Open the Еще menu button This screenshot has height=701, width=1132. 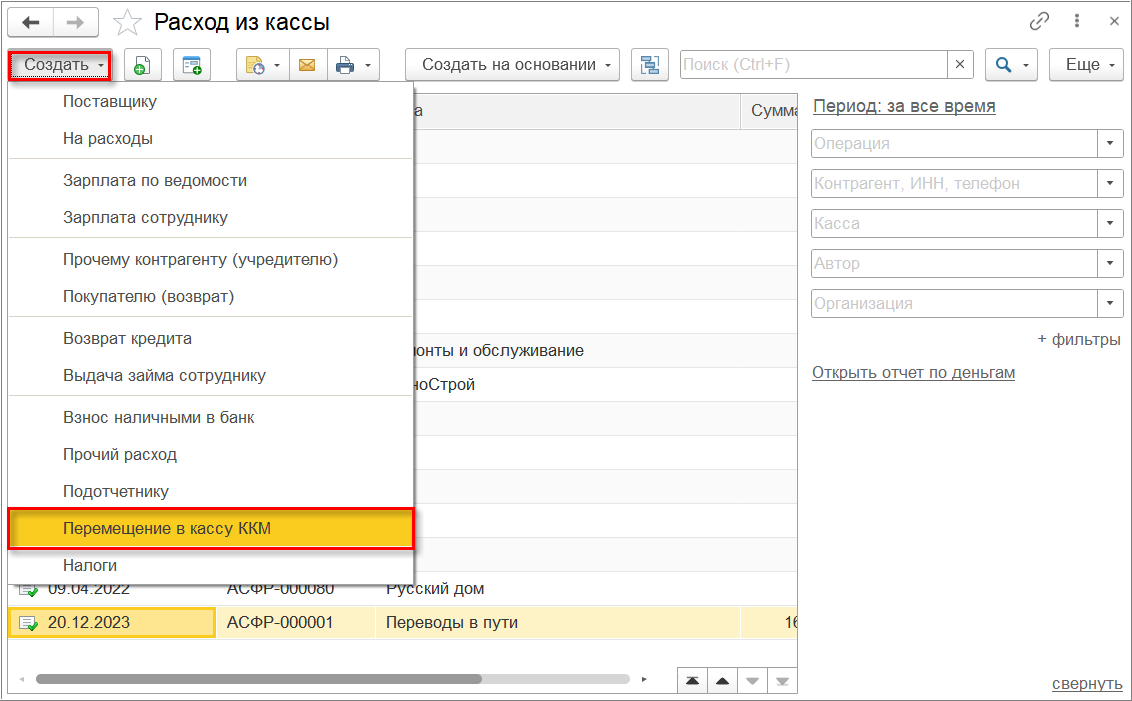[x=1087, y=65]
